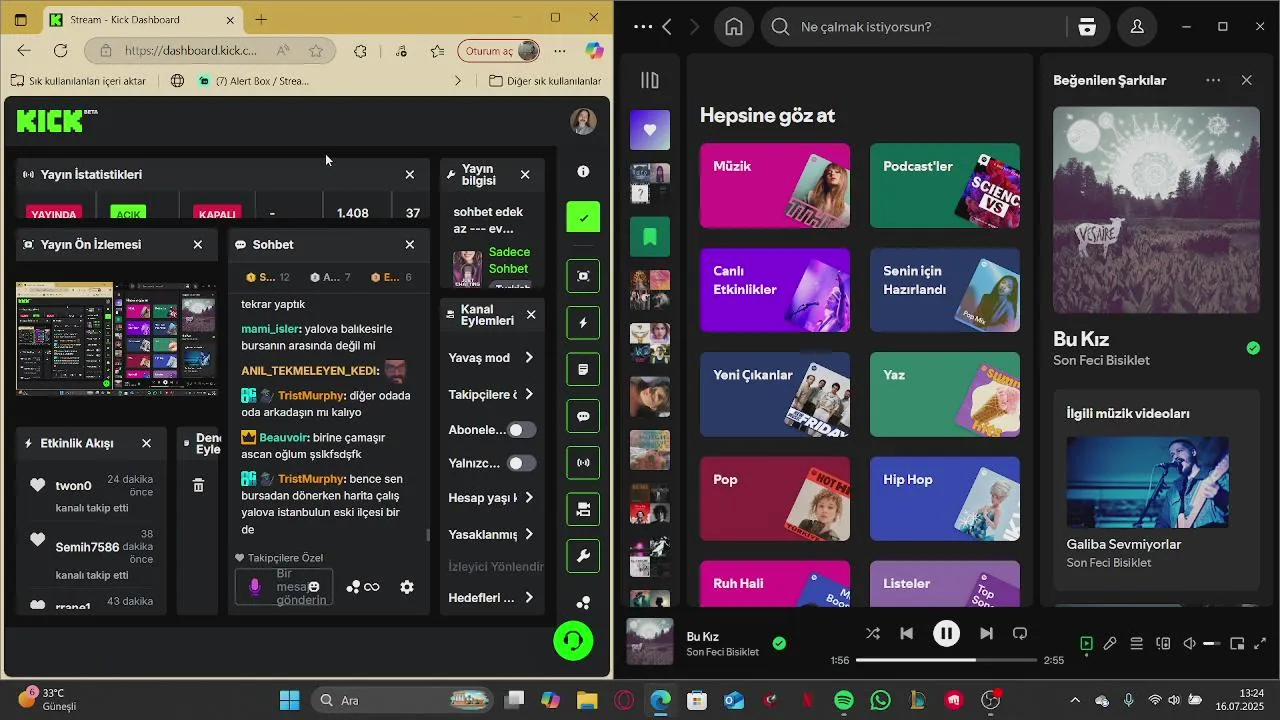Open the Müzik category card
The width and height of the screenshot is (1280, 720).
(775, 185)
